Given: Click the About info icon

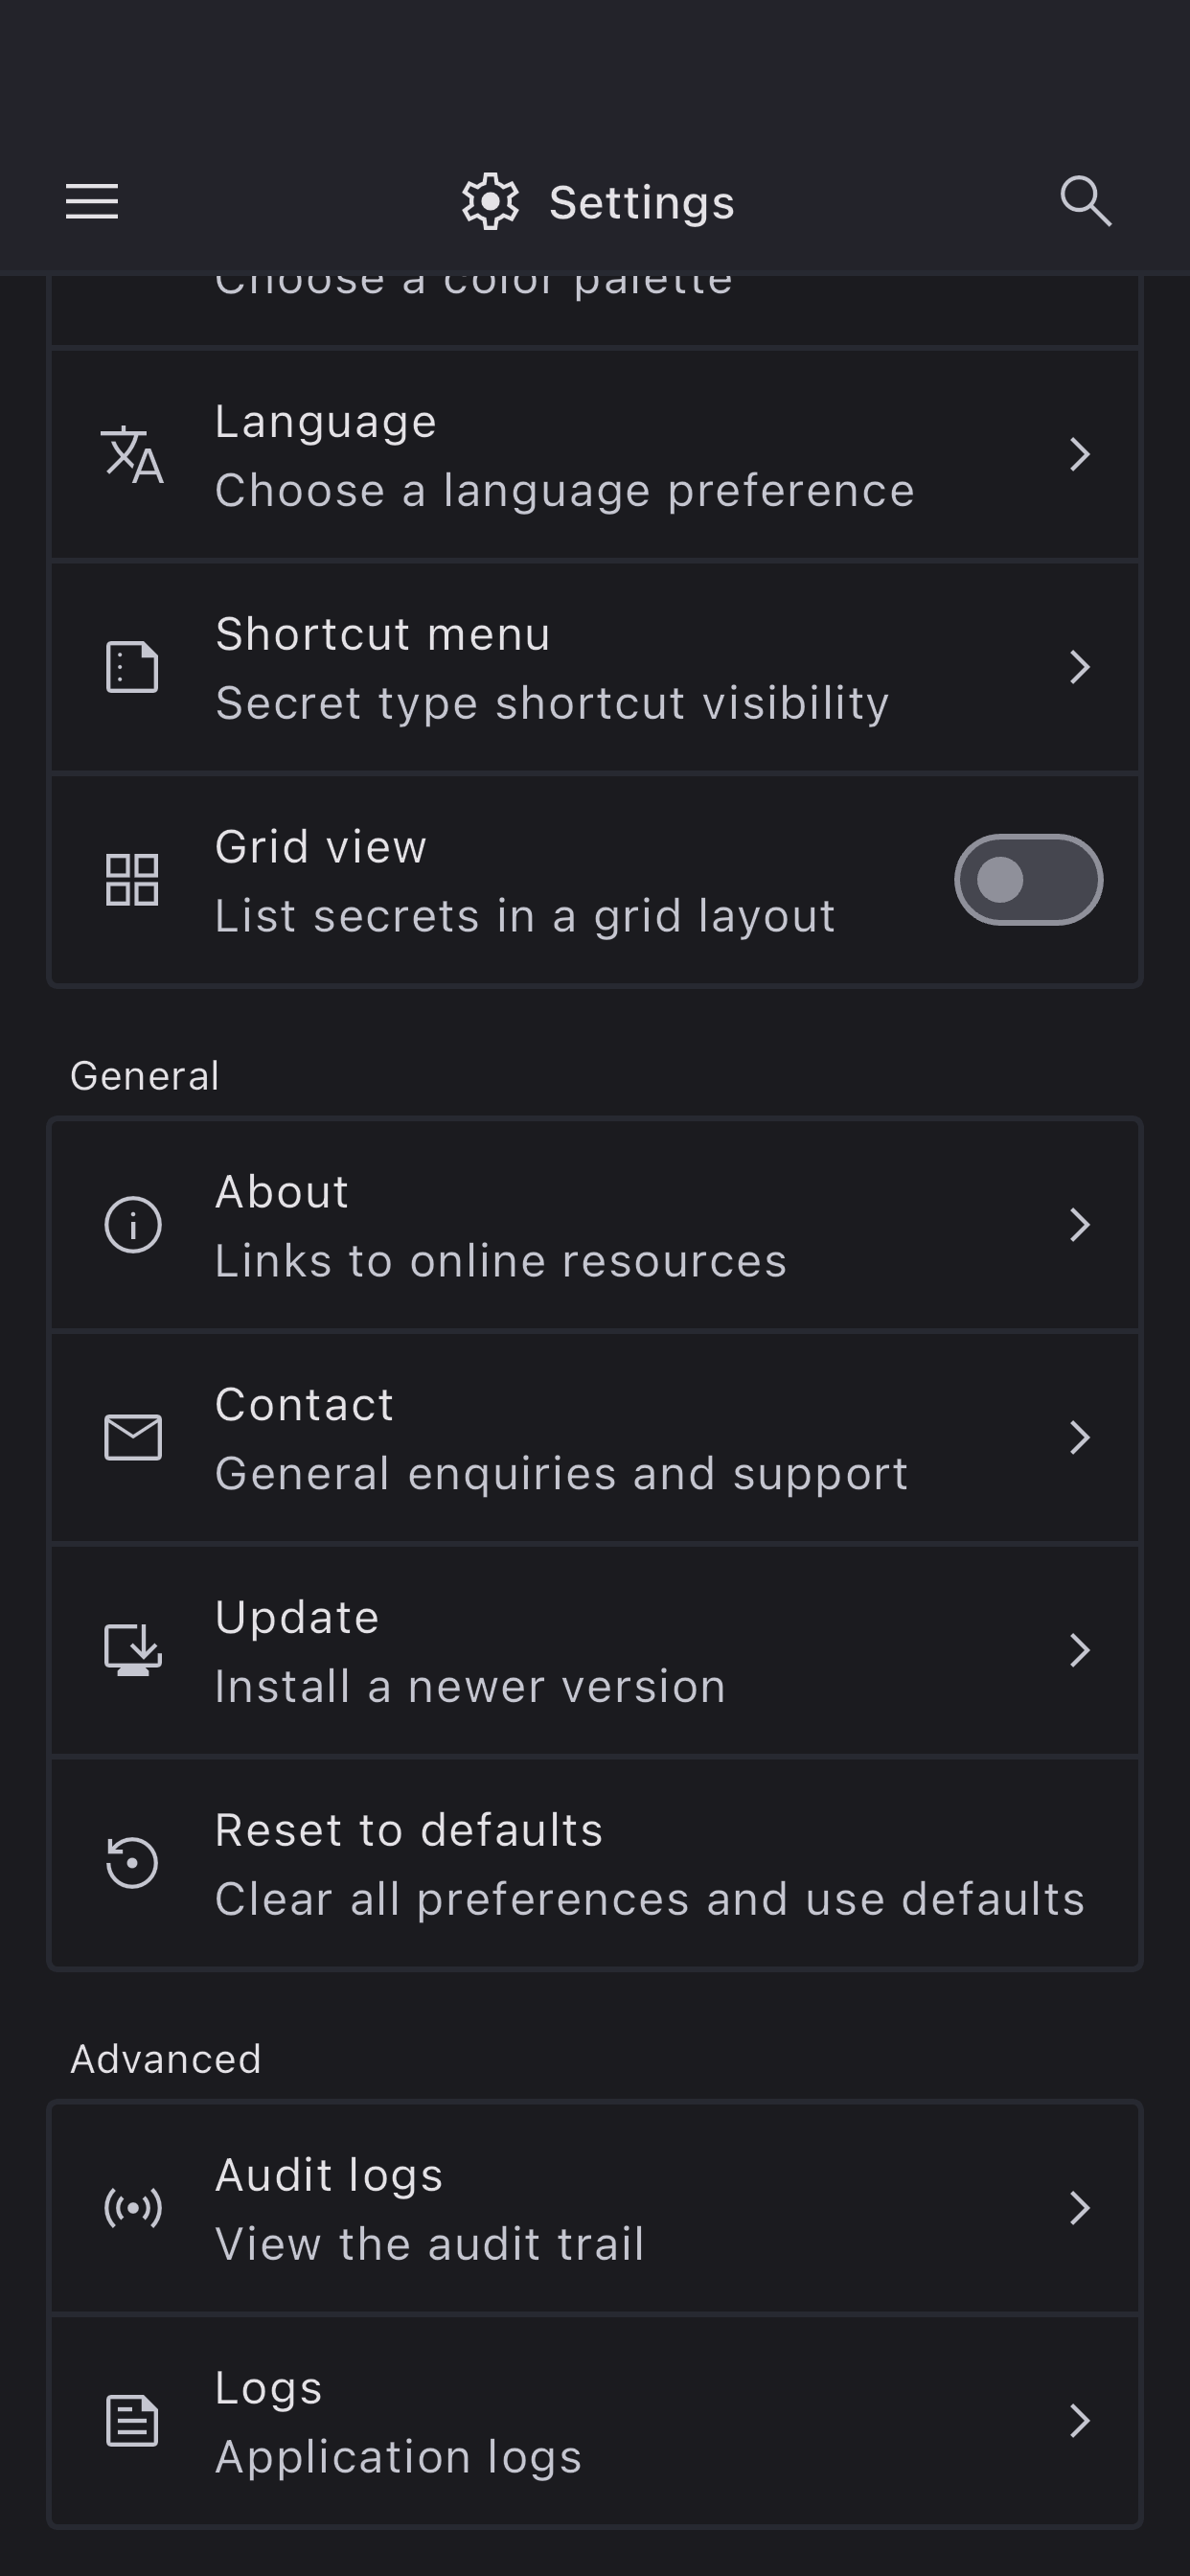Looking at the screenshot, I should point(132,1225).
